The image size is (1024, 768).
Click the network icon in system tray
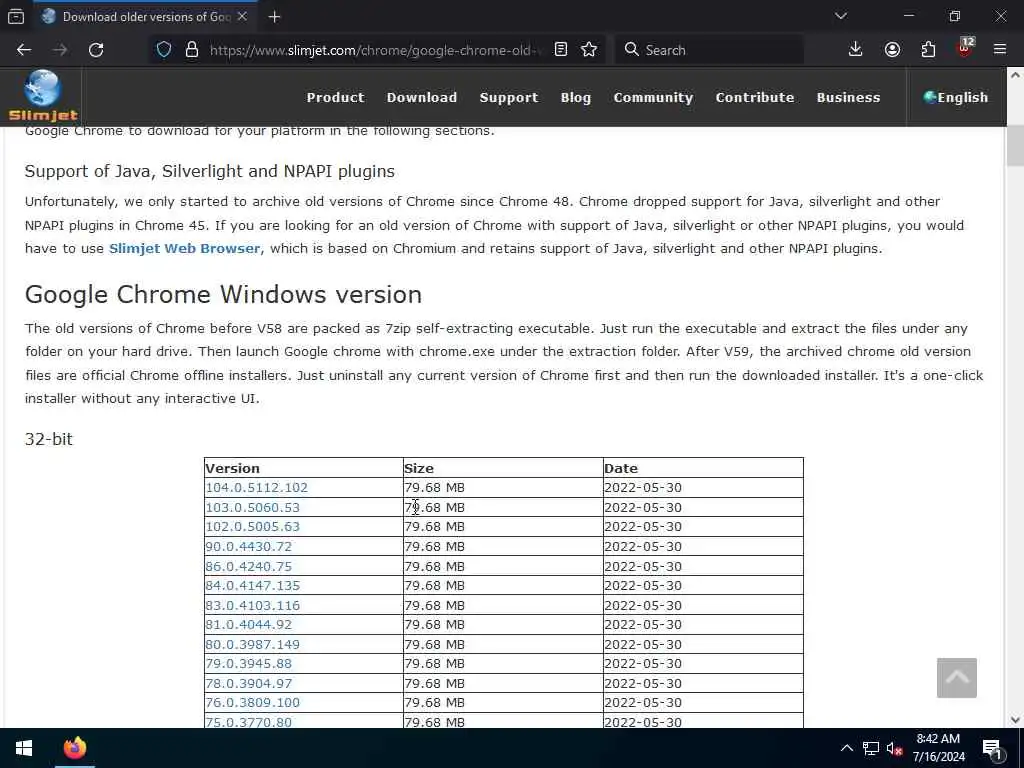click(x=871, y=748)
